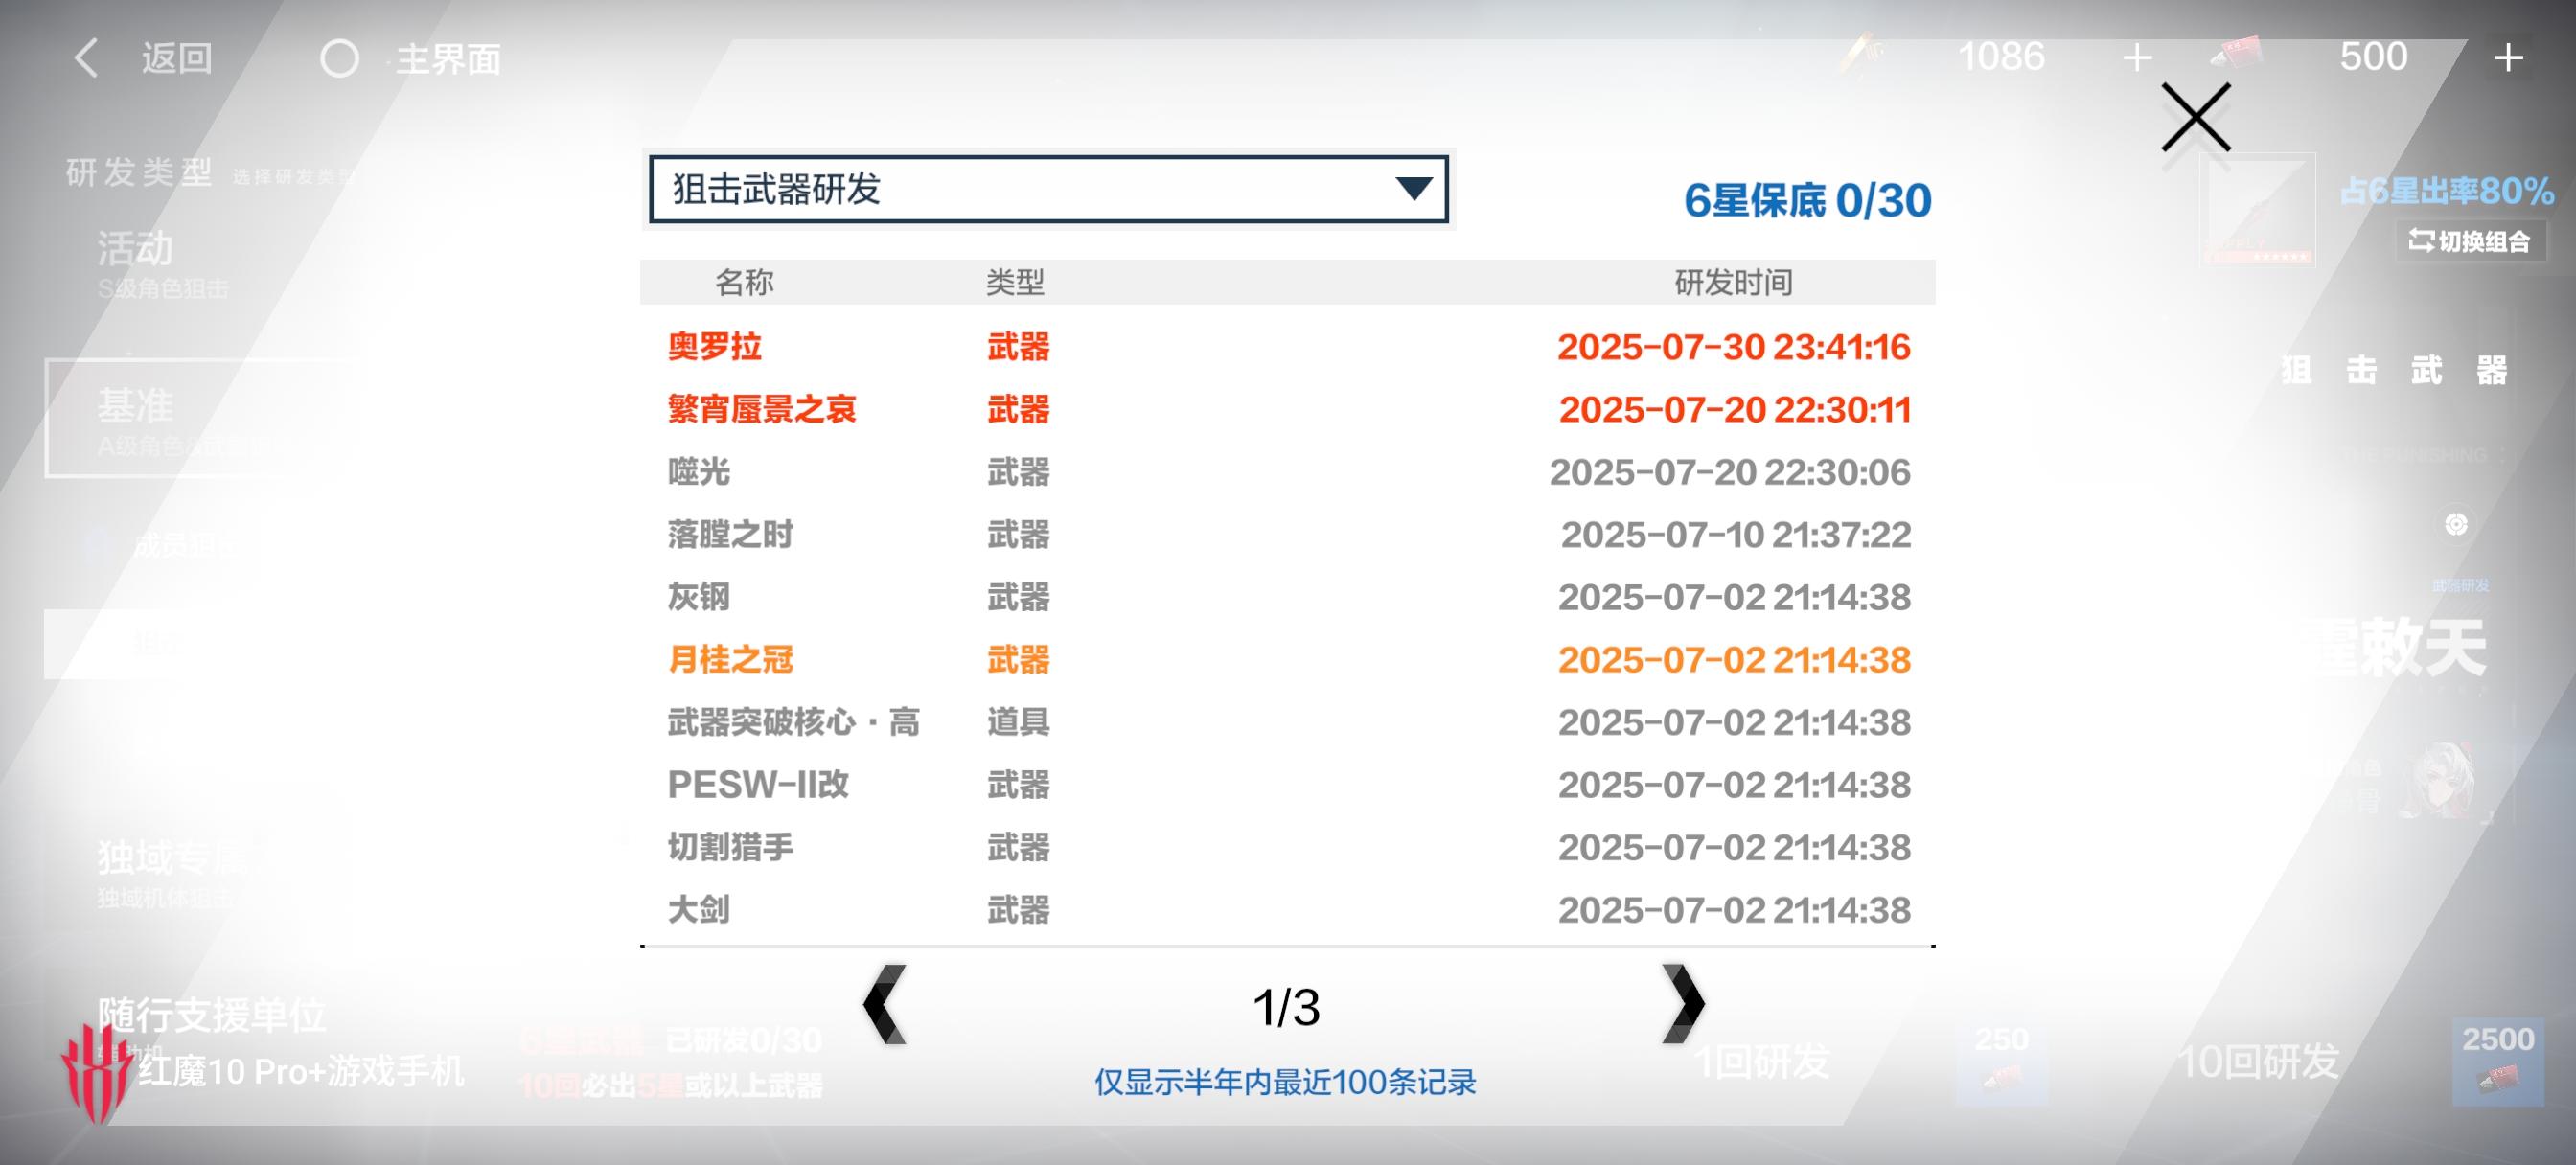The image size is (2576, 1165).
Task: Close the research history popup
Action: [x=2195, y=117]
